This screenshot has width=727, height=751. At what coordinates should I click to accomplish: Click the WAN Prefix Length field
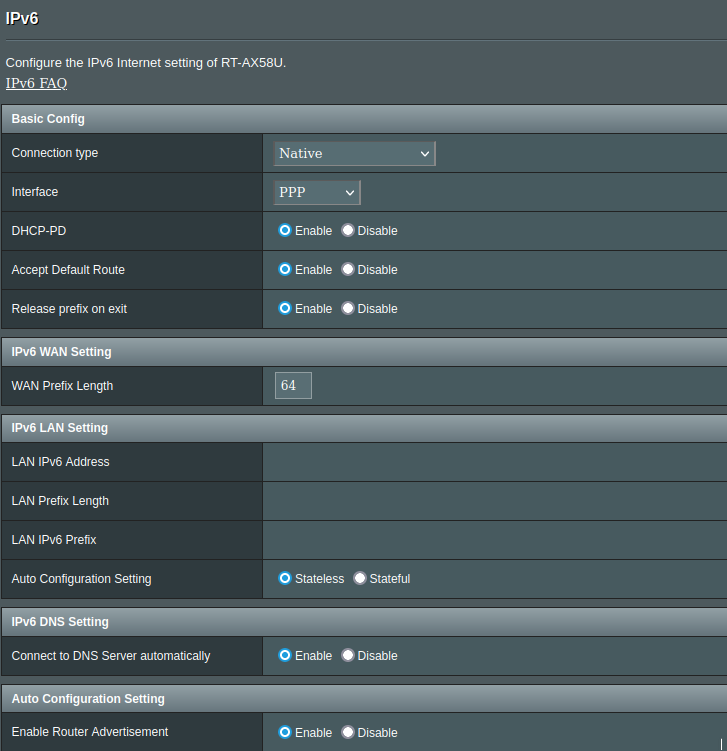[x=293, y=385]
